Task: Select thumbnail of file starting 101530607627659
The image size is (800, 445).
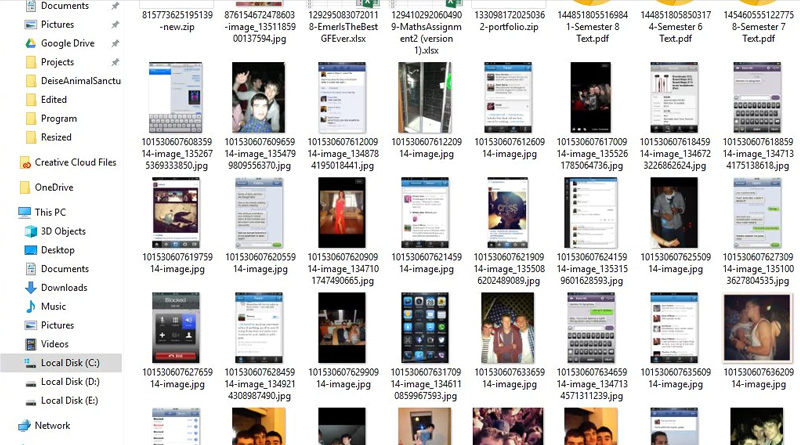Action: [176, 328]
